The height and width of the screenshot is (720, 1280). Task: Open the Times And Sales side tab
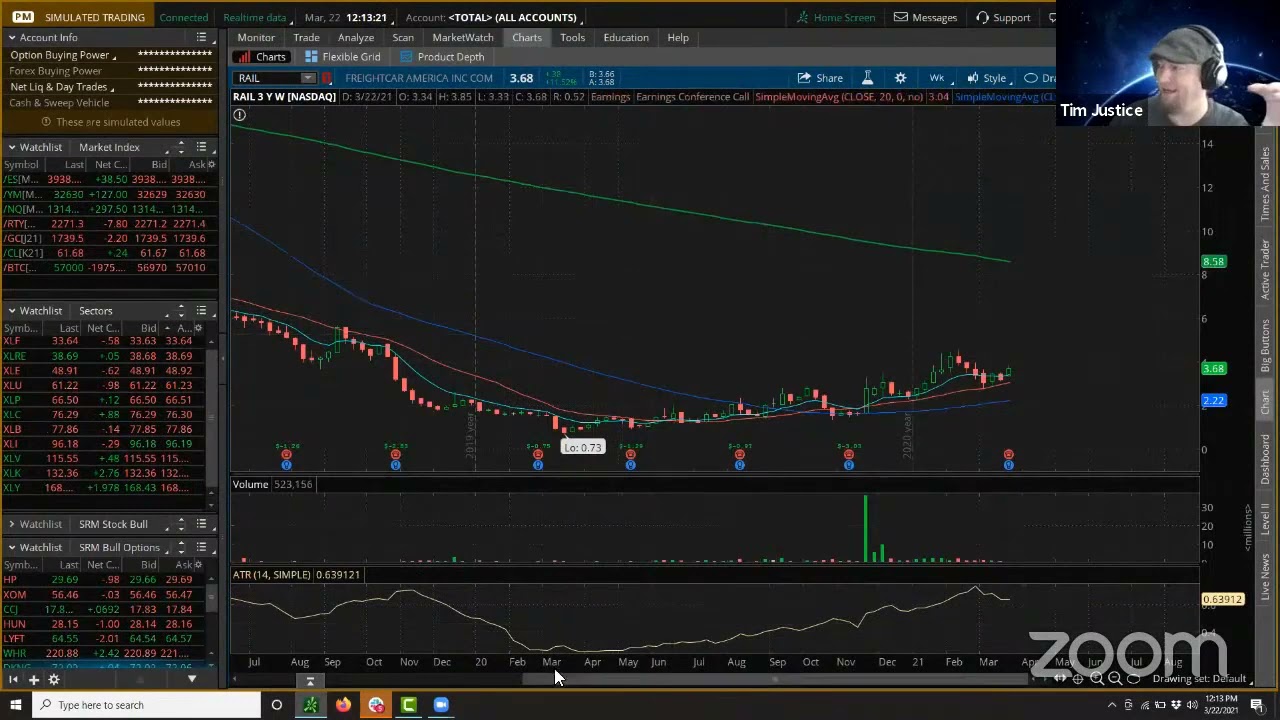pos(1265,184)
